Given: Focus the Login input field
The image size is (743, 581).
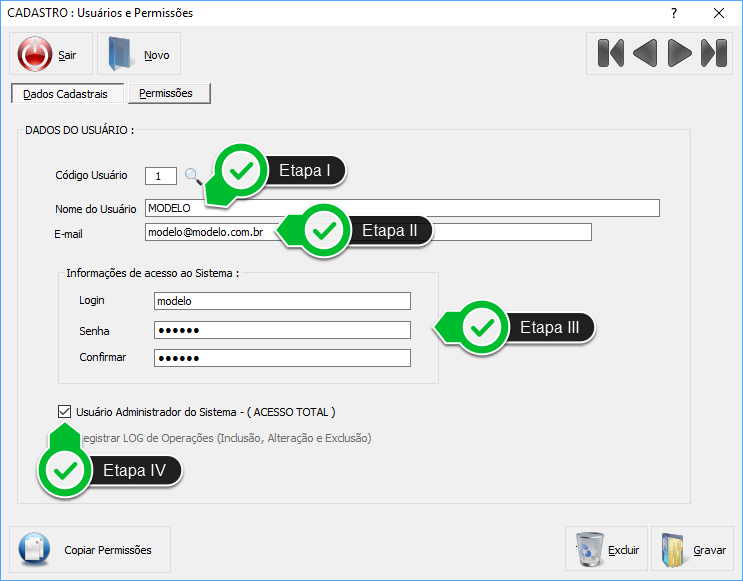Looking at the screenshot, I should pyautogui.click(x=282, y=301).
